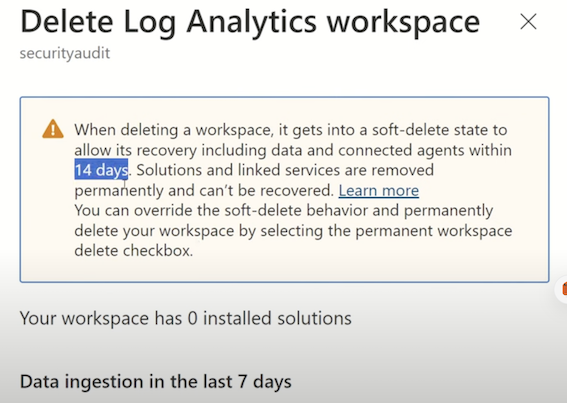
Task: Click the "Delete Log Analytics workspace" title
Action: (x=250, y=22)
